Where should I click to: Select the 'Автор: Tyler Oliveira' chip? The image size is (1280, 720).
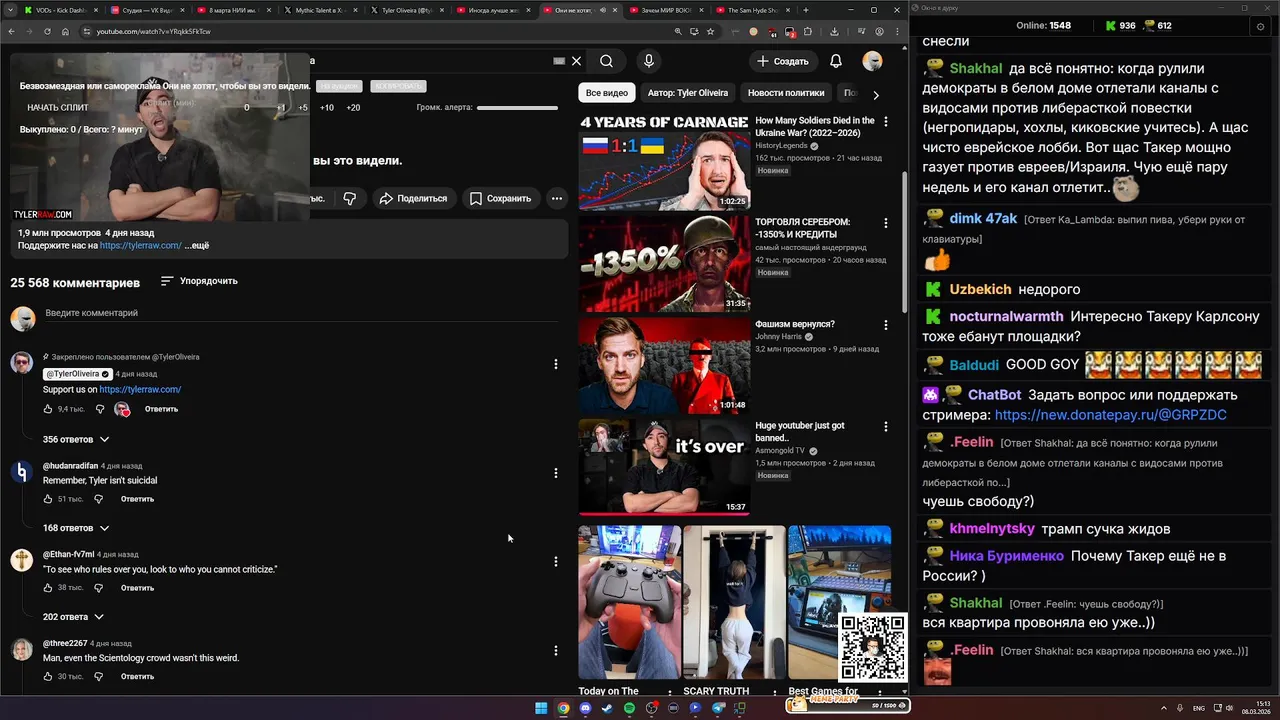coord(688,93)
